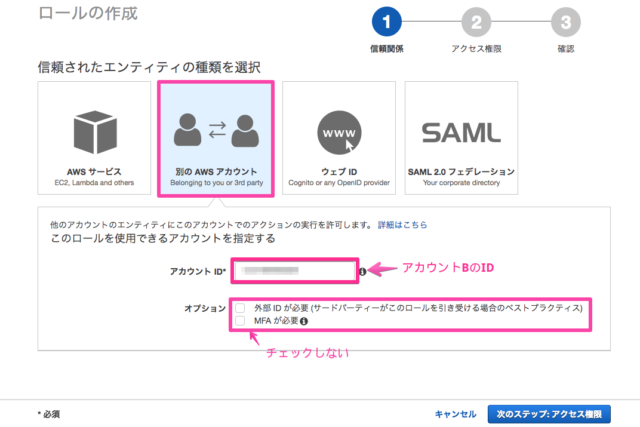The image size is (640, 427).
Task: Click the アカウント ID* field label
Action: pyautogui.click(x=198, y=271)
